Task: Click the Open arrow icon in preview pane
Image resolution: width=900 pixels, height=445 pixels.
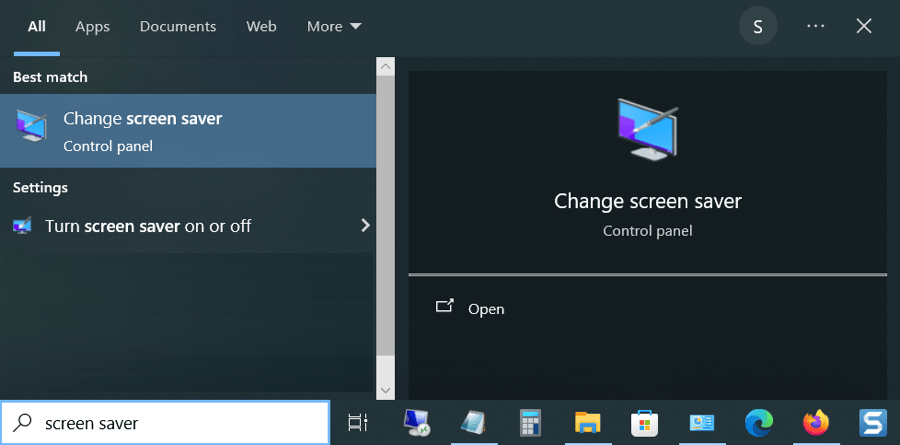Action: [444, 306]
